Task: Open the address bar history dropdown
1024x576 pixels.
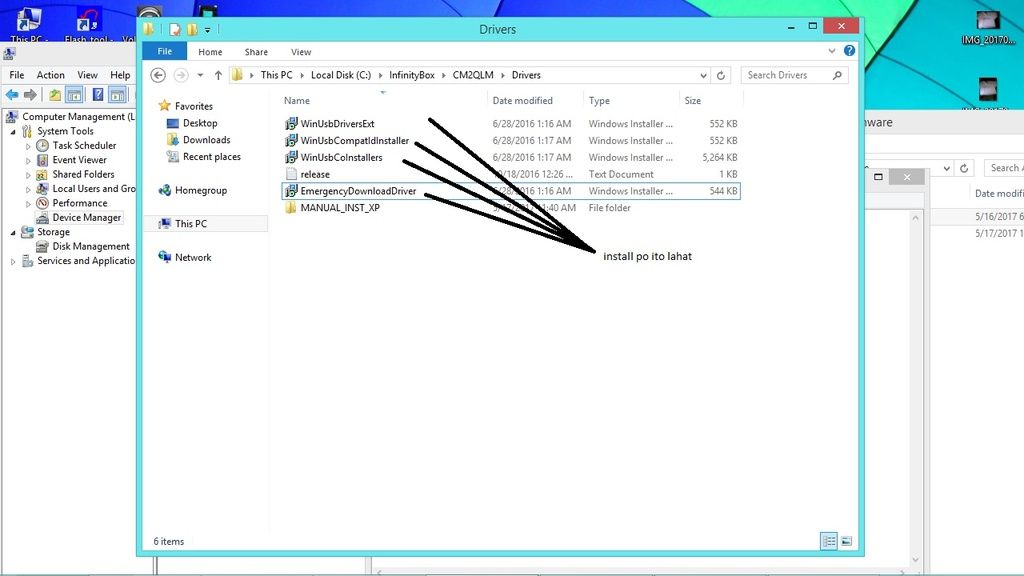Action: click(x=702, y=75)
